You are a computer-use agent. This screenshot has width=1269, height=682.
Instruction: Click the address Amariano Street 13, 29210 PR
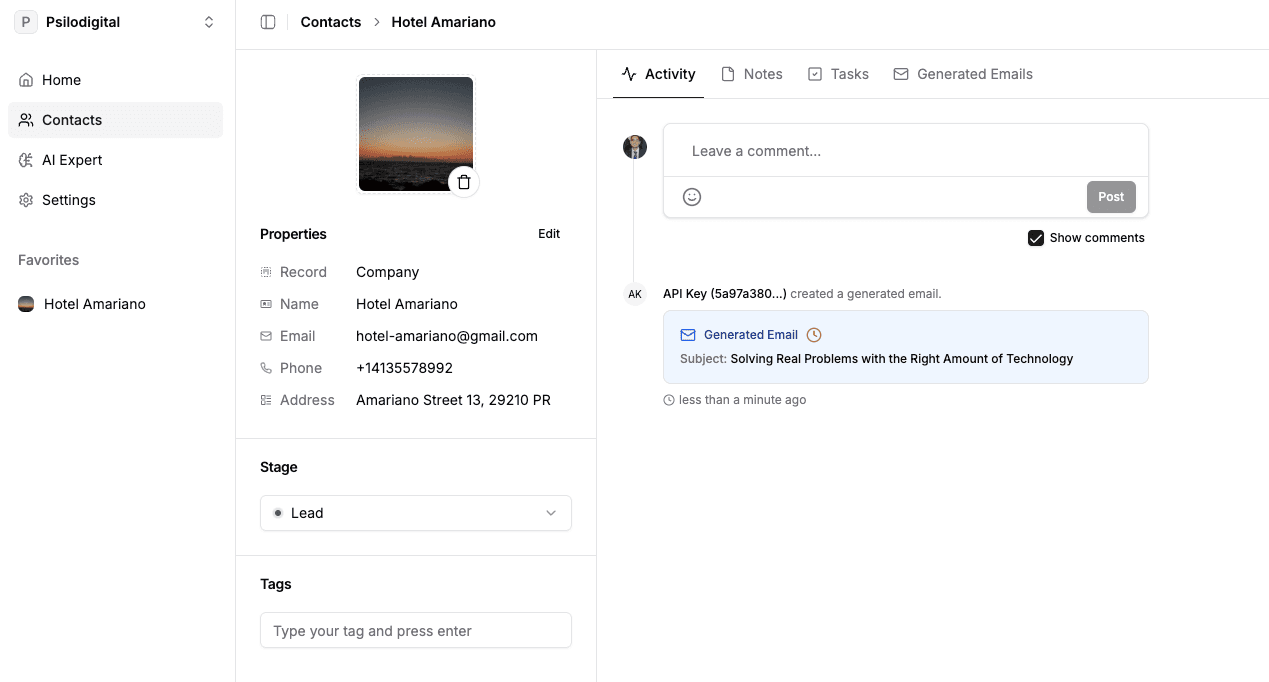[x=453, y=400]
